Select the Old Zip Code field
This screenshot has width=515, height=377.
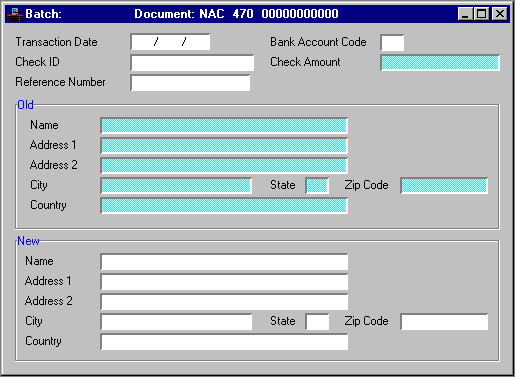click(444, 186)
